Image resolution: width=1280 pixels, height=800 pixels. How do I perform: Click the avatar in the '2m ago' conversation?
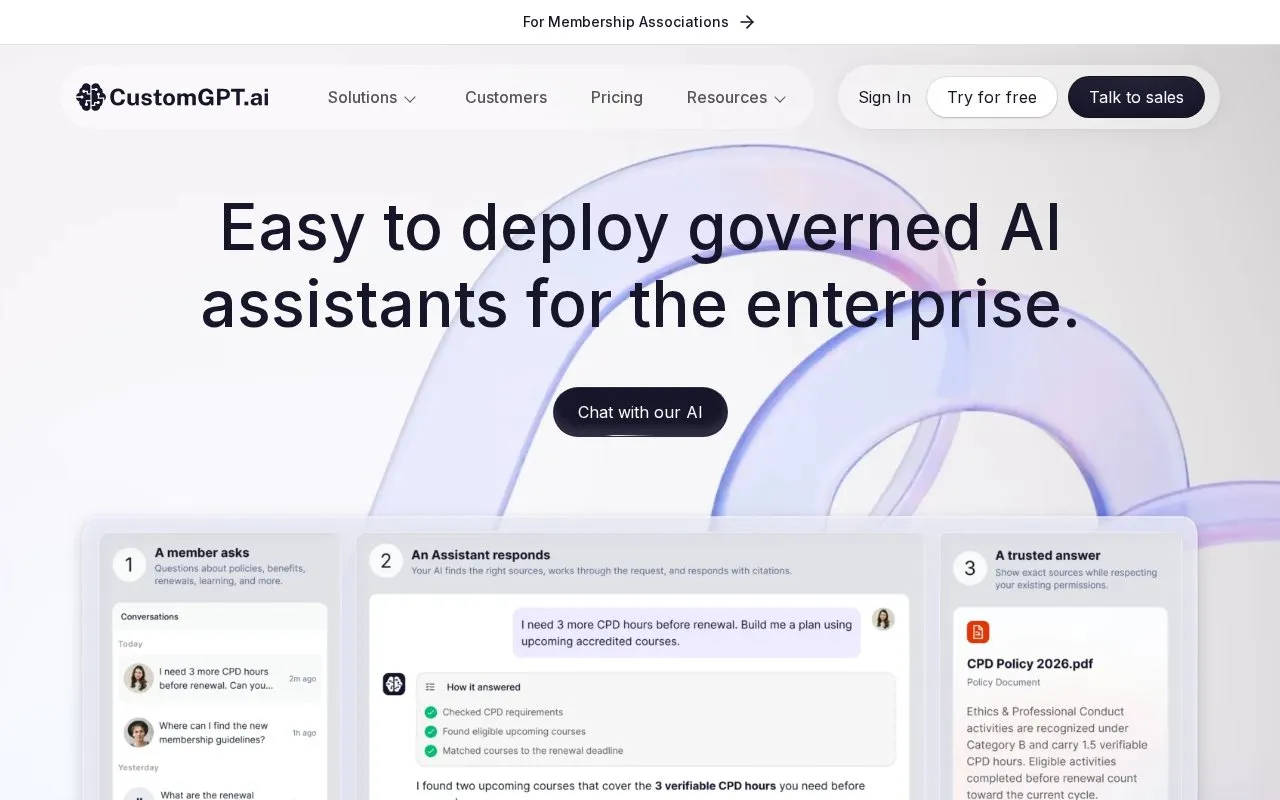(x=138, y=678)
